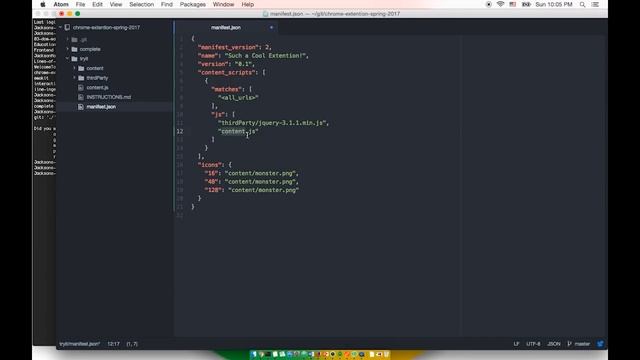Viewport: 640px width, 360px height.
Task: Click line number 12 in gutter
Action: click(180, 131)
